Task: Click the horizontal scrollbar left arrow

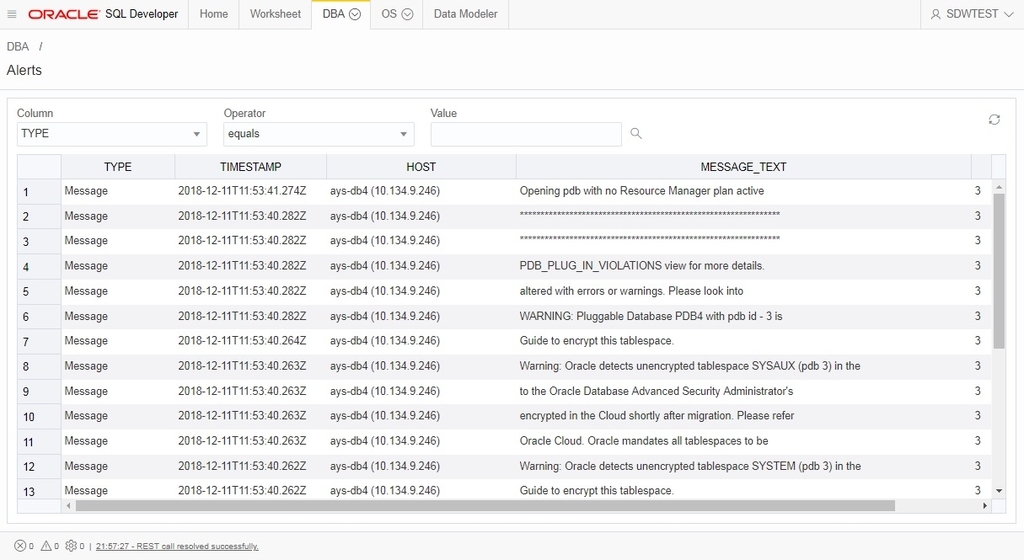Action: 68,506
